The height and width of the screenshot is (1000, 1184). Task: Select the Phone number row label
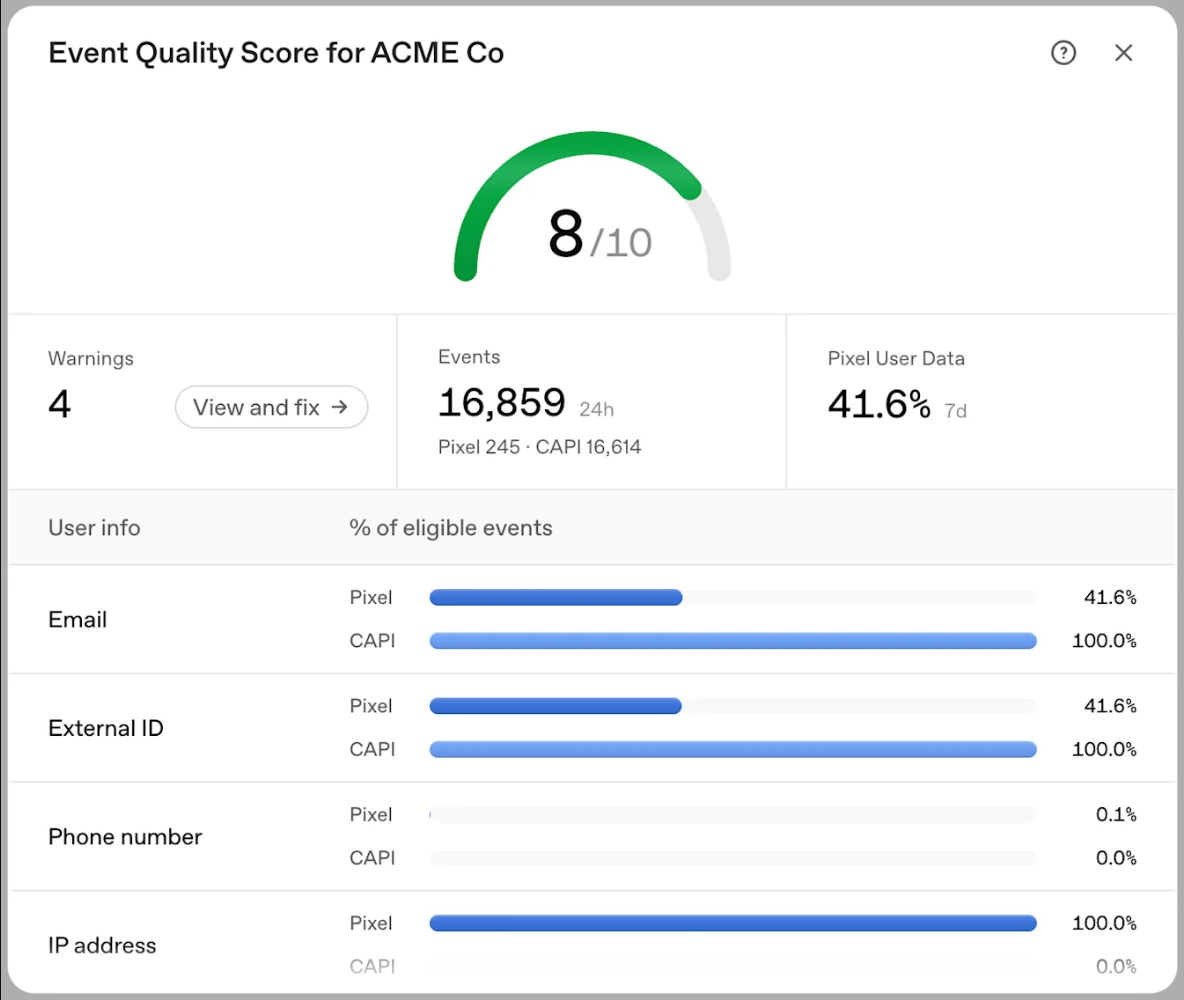tap(125, 837)
